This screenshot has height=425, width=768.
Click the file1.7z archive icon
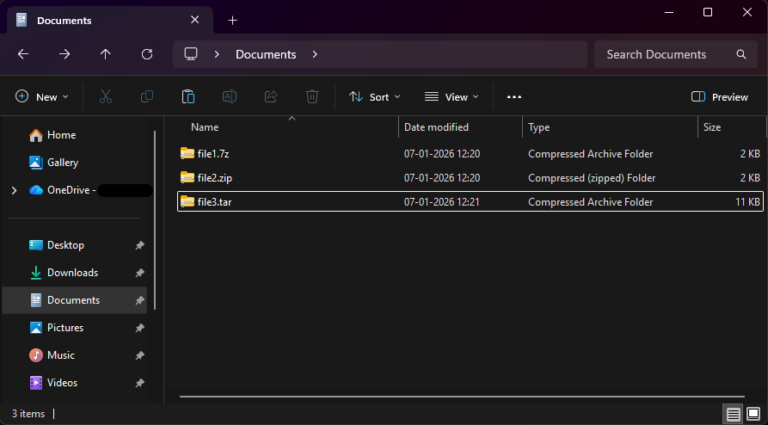187,154
